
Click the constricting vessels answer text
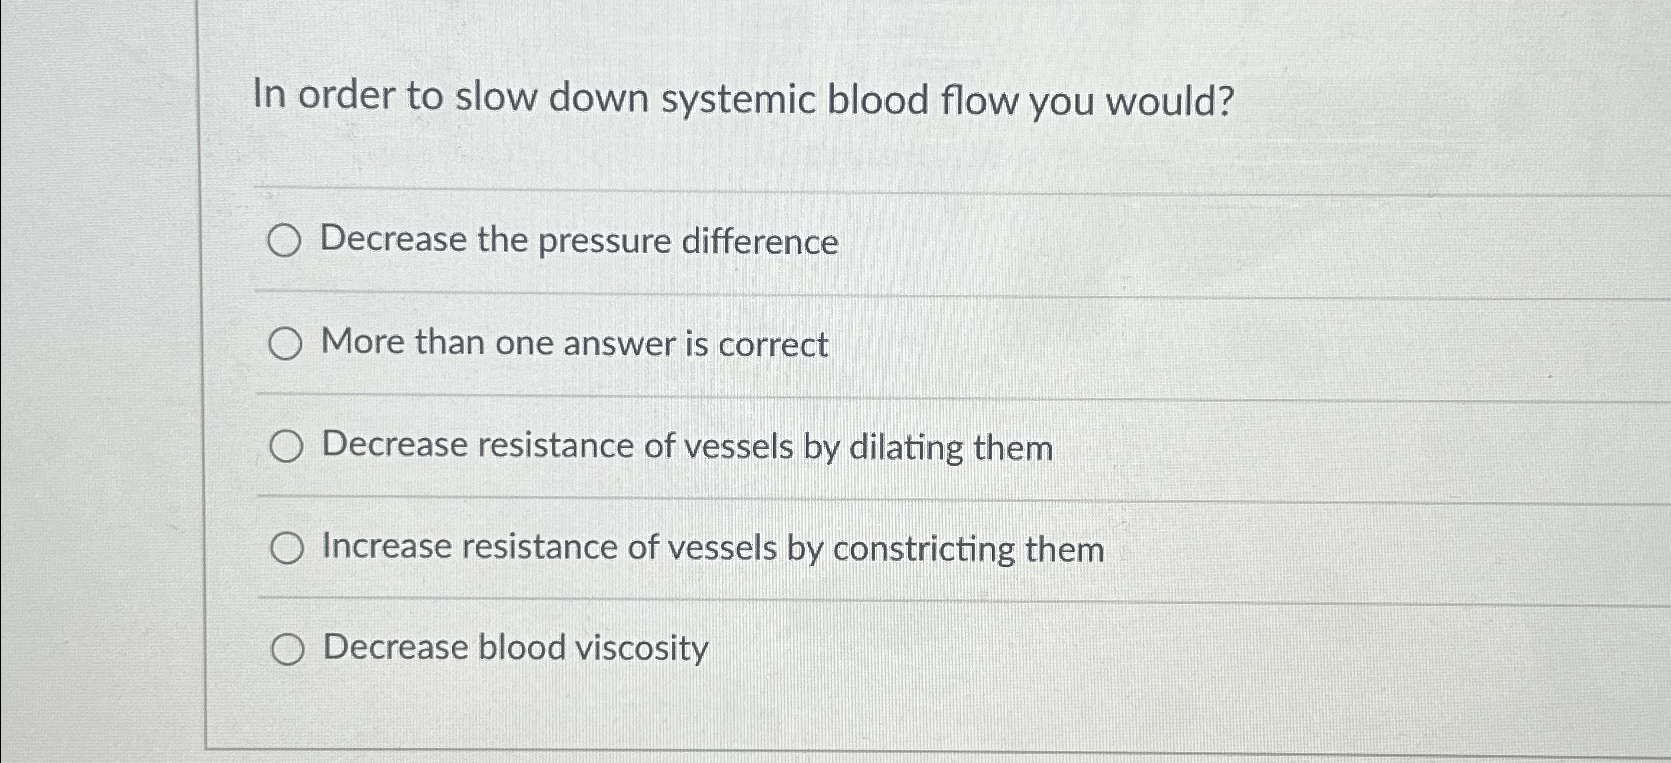711,549
